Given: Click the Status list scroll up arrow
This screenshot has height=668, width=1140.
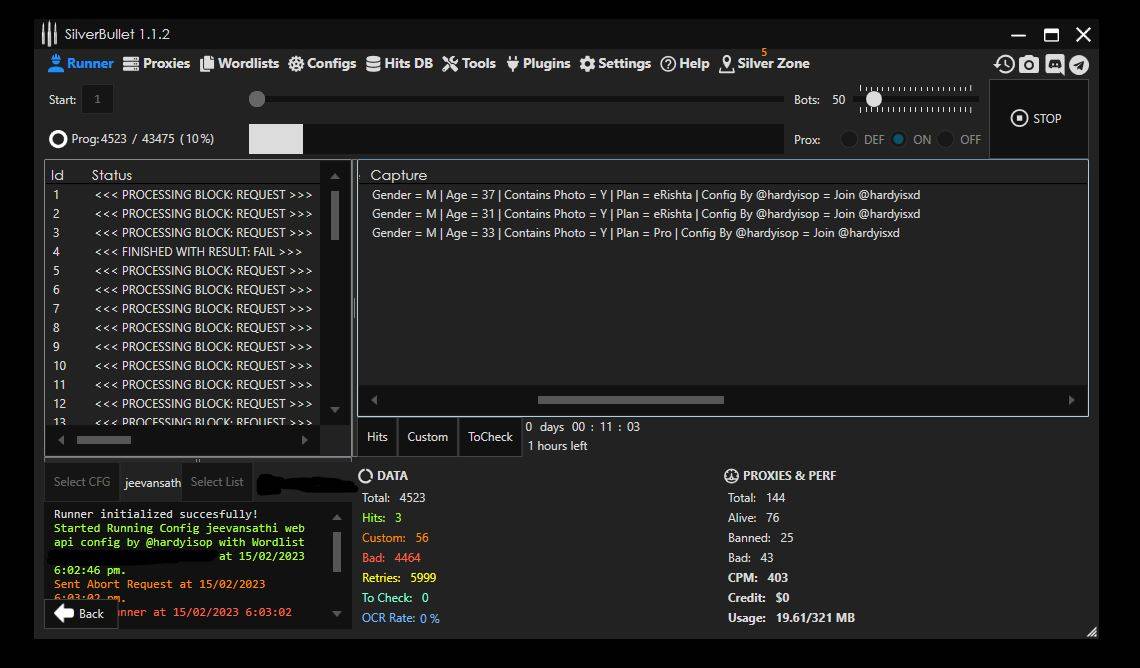Looking at the screenshot, I should (335, 176).
